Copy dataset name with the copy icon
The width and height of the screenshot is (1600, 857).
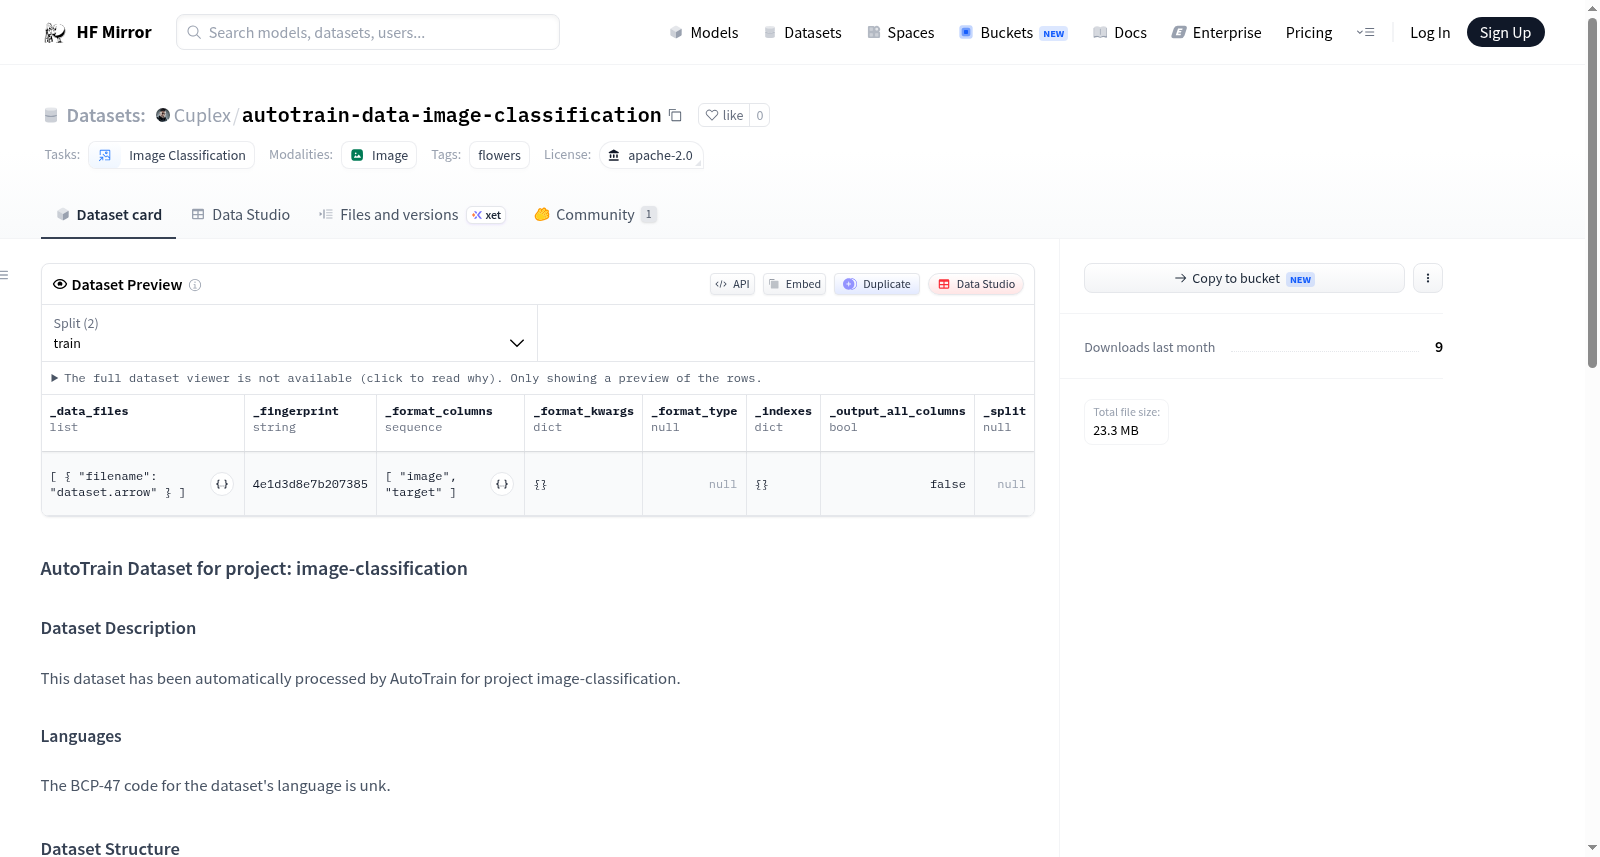pyautogui.click(x=675, y=115)
